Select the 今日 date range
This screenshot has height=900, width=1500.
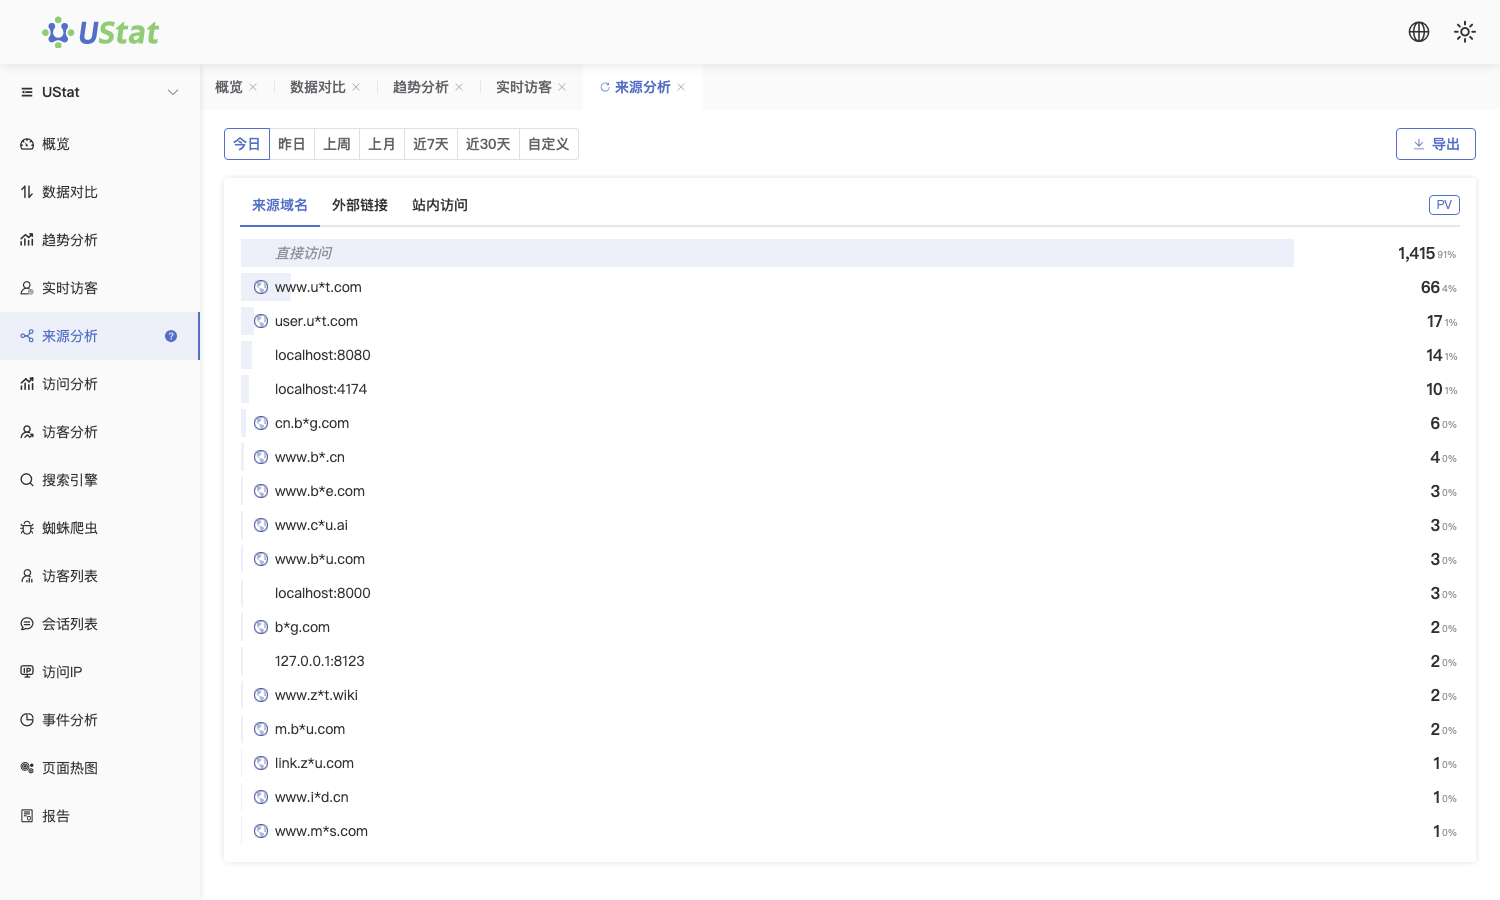click(x=247, y=144)
